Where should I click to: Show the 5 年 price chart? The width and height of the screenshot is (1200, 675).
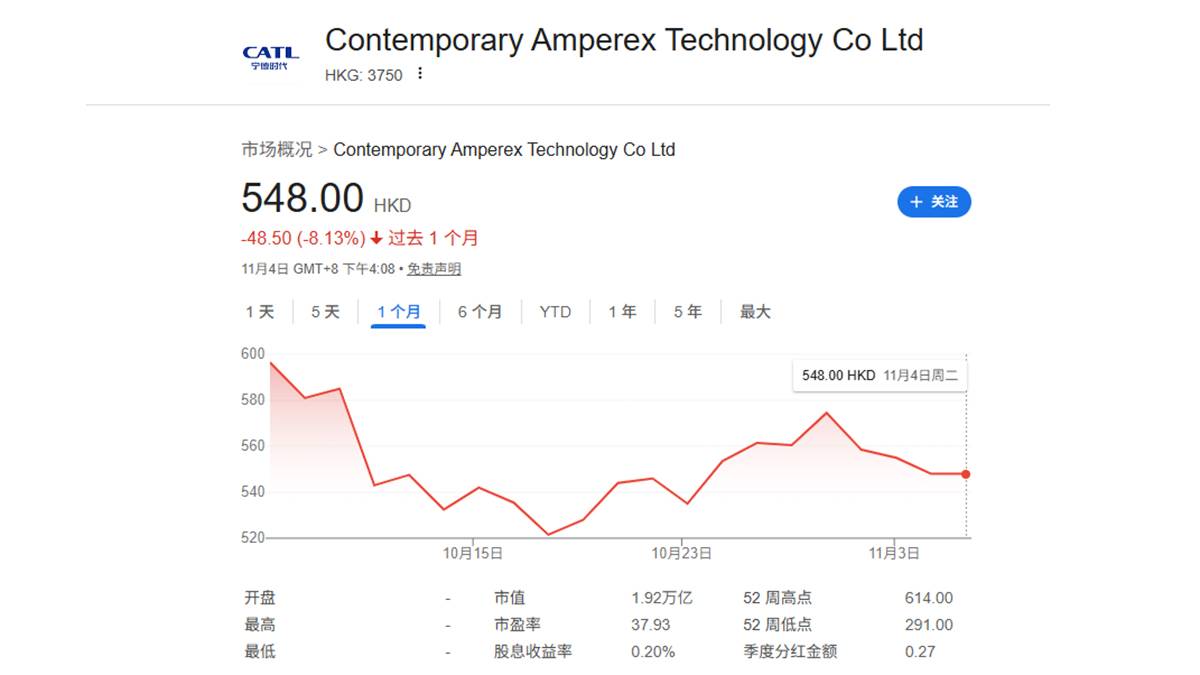point(688,312)
